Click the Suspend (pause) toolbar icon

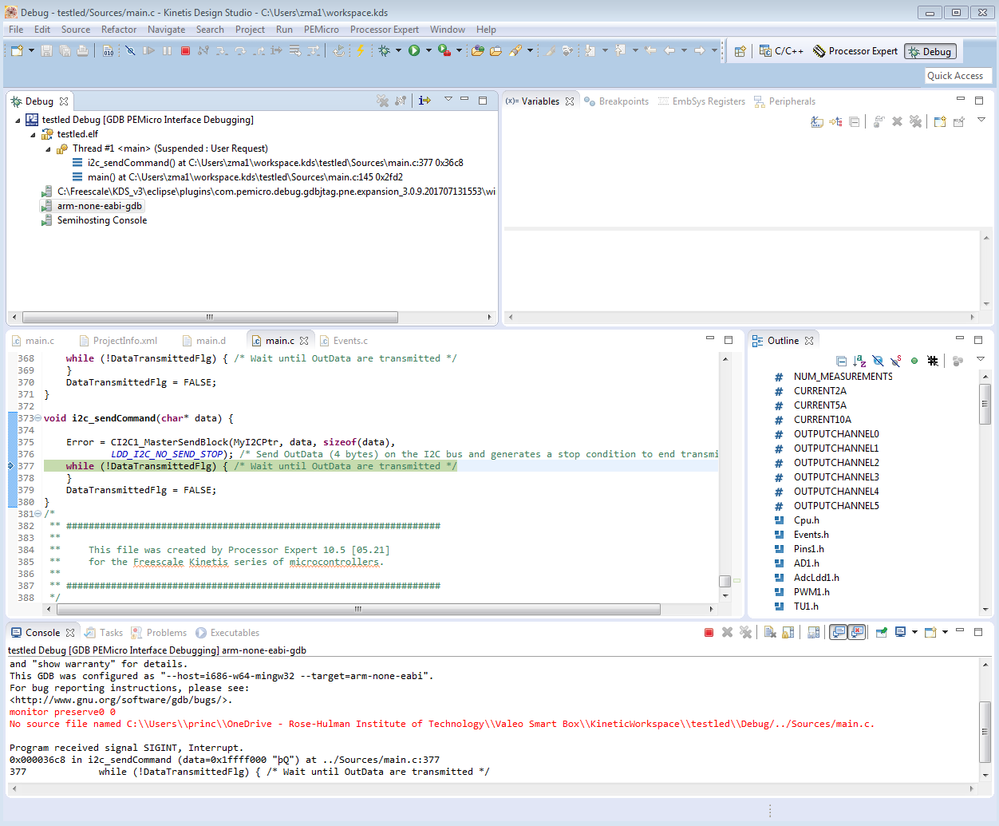pos(167,51)
